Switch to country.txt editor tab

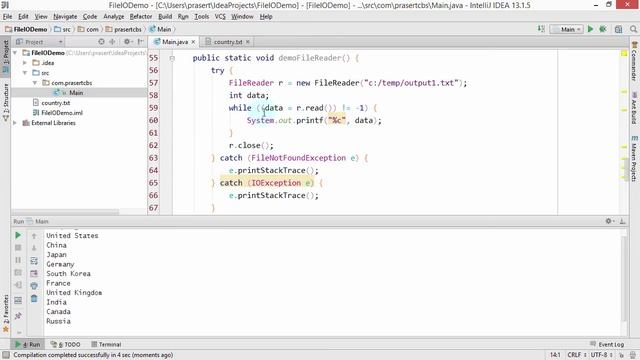click(x=228, y=42)
